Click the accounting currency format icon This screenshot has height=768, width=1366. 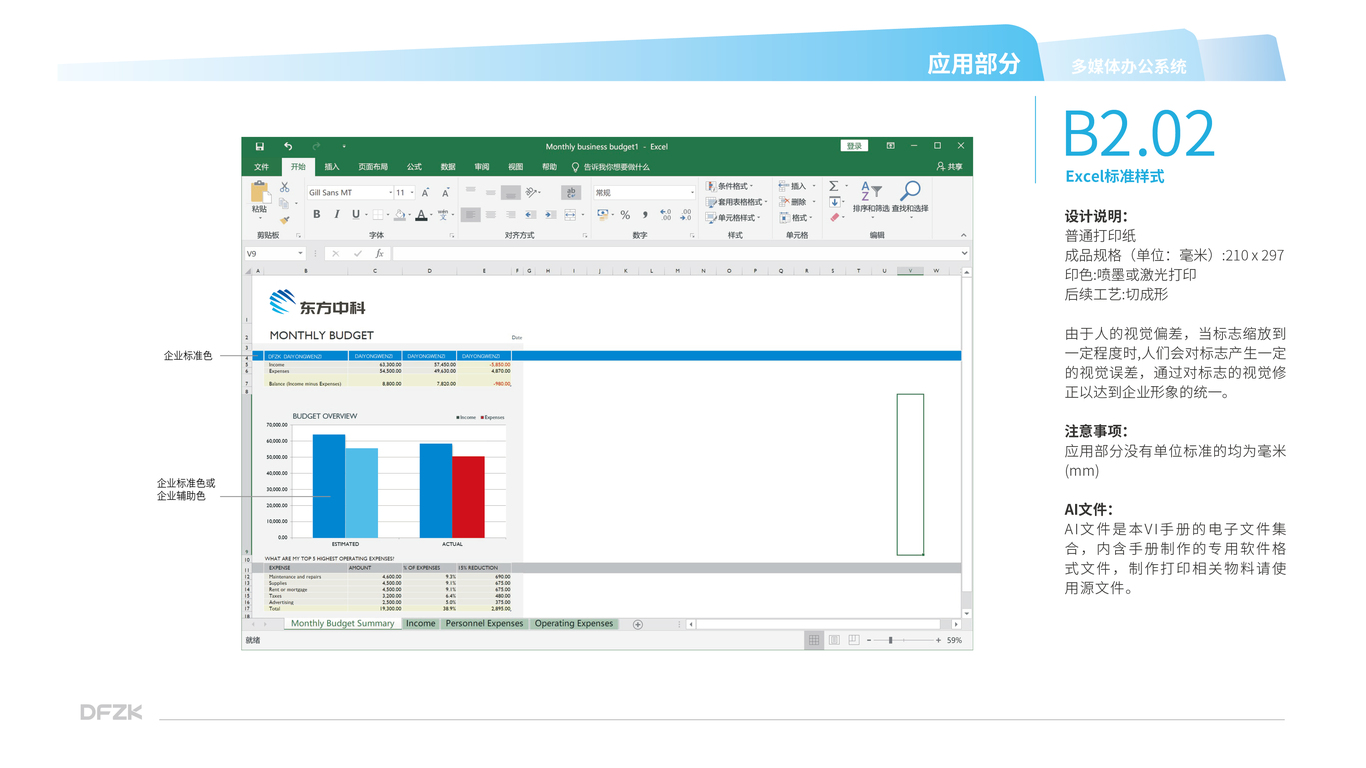pos(602,214)
